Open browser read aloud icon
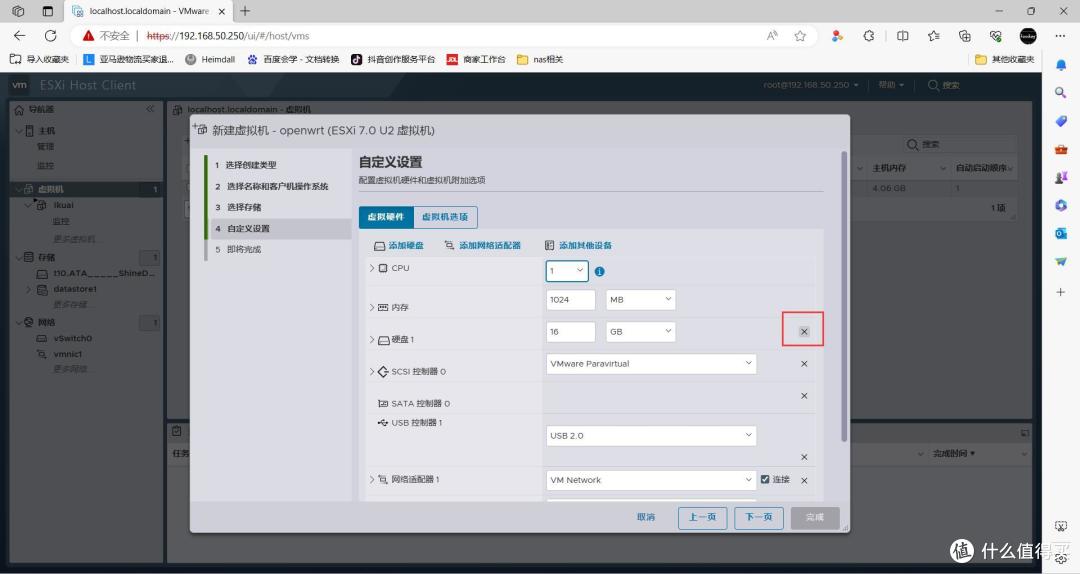The width and height of the screenshot is (1080, 574). click(772, 36)
